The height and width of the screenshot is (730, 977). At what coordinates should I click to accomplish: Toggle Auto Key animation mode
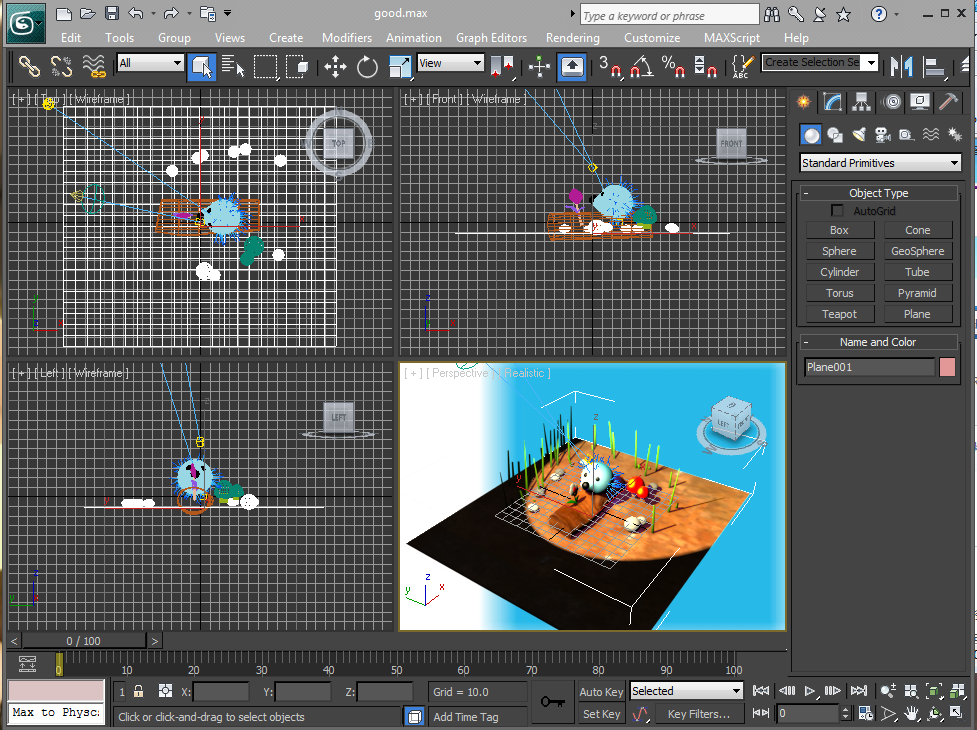click(x=601, y=692)
